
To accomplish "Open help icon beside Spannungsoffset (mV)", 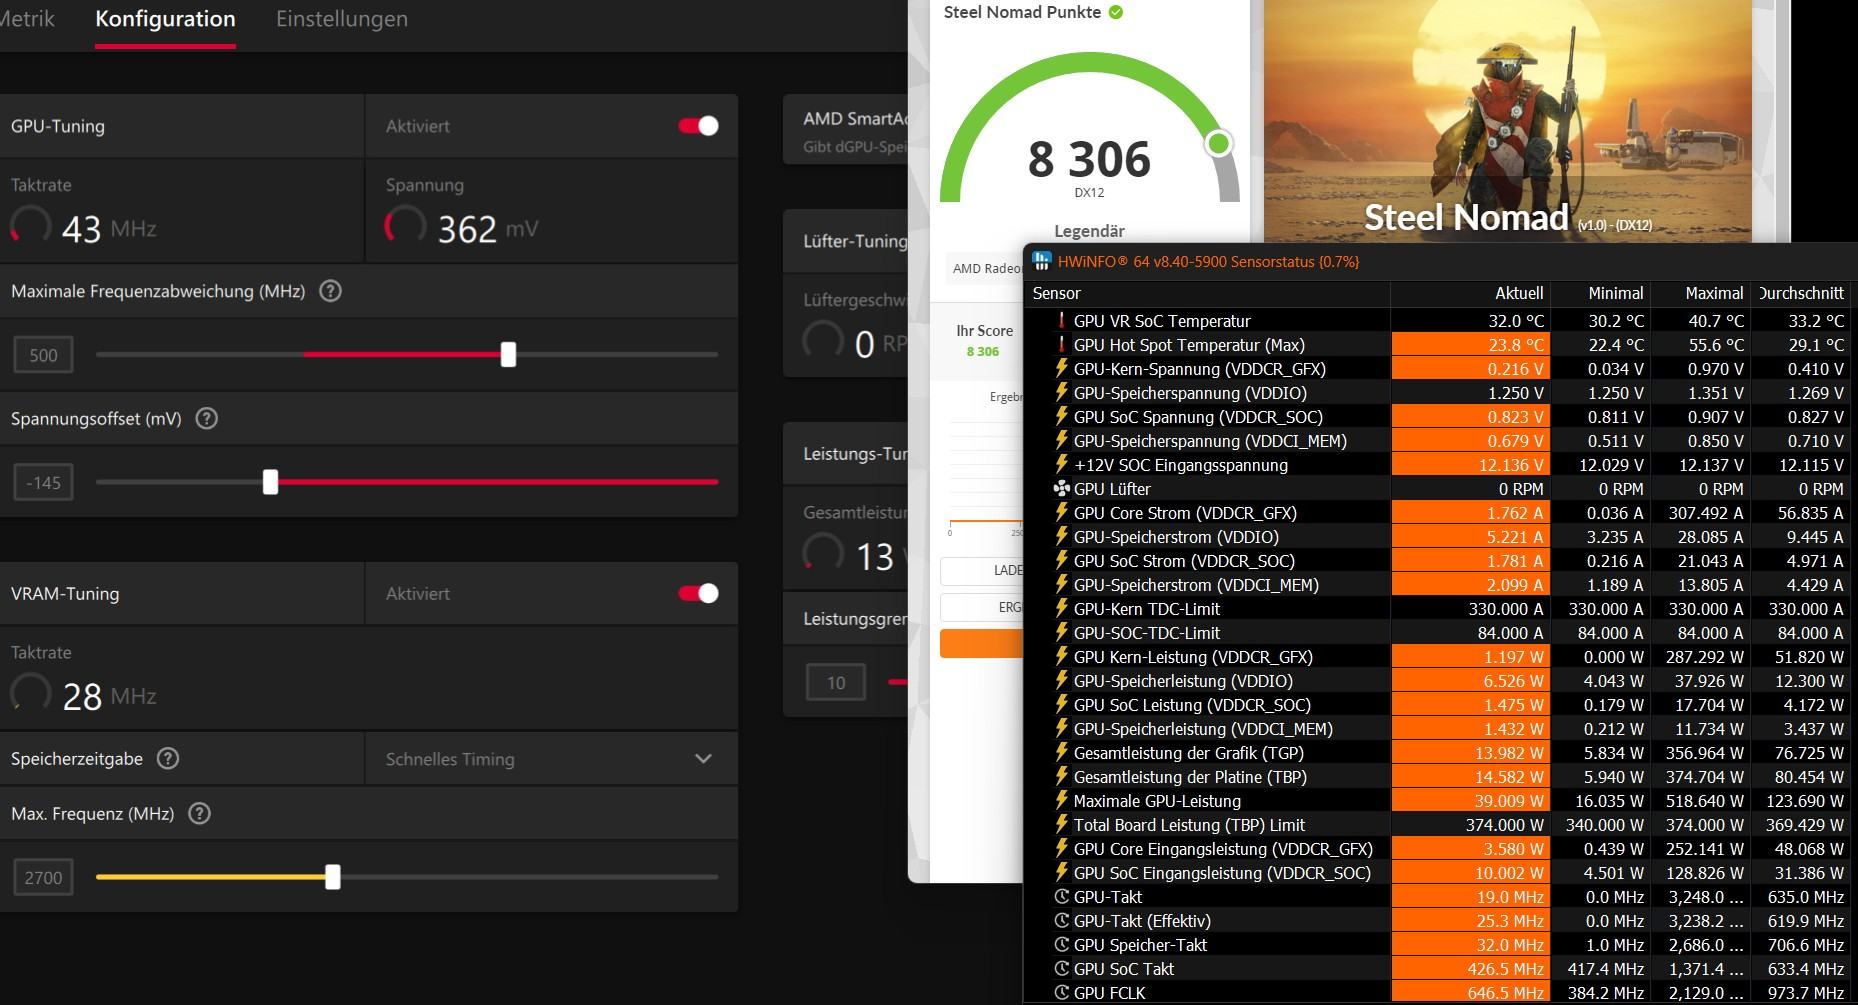I will point(206,418).
